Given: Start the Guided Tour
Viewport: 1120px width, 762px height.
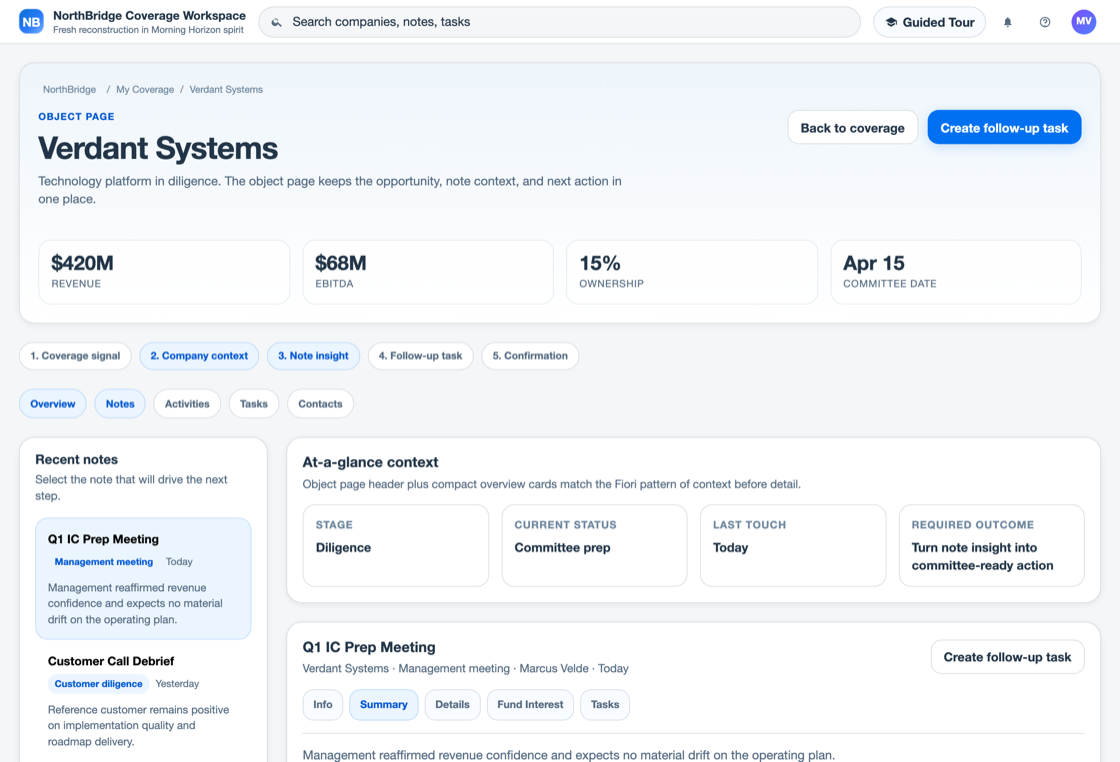Looking at the screenshot, I should click(x=929, y=22).
